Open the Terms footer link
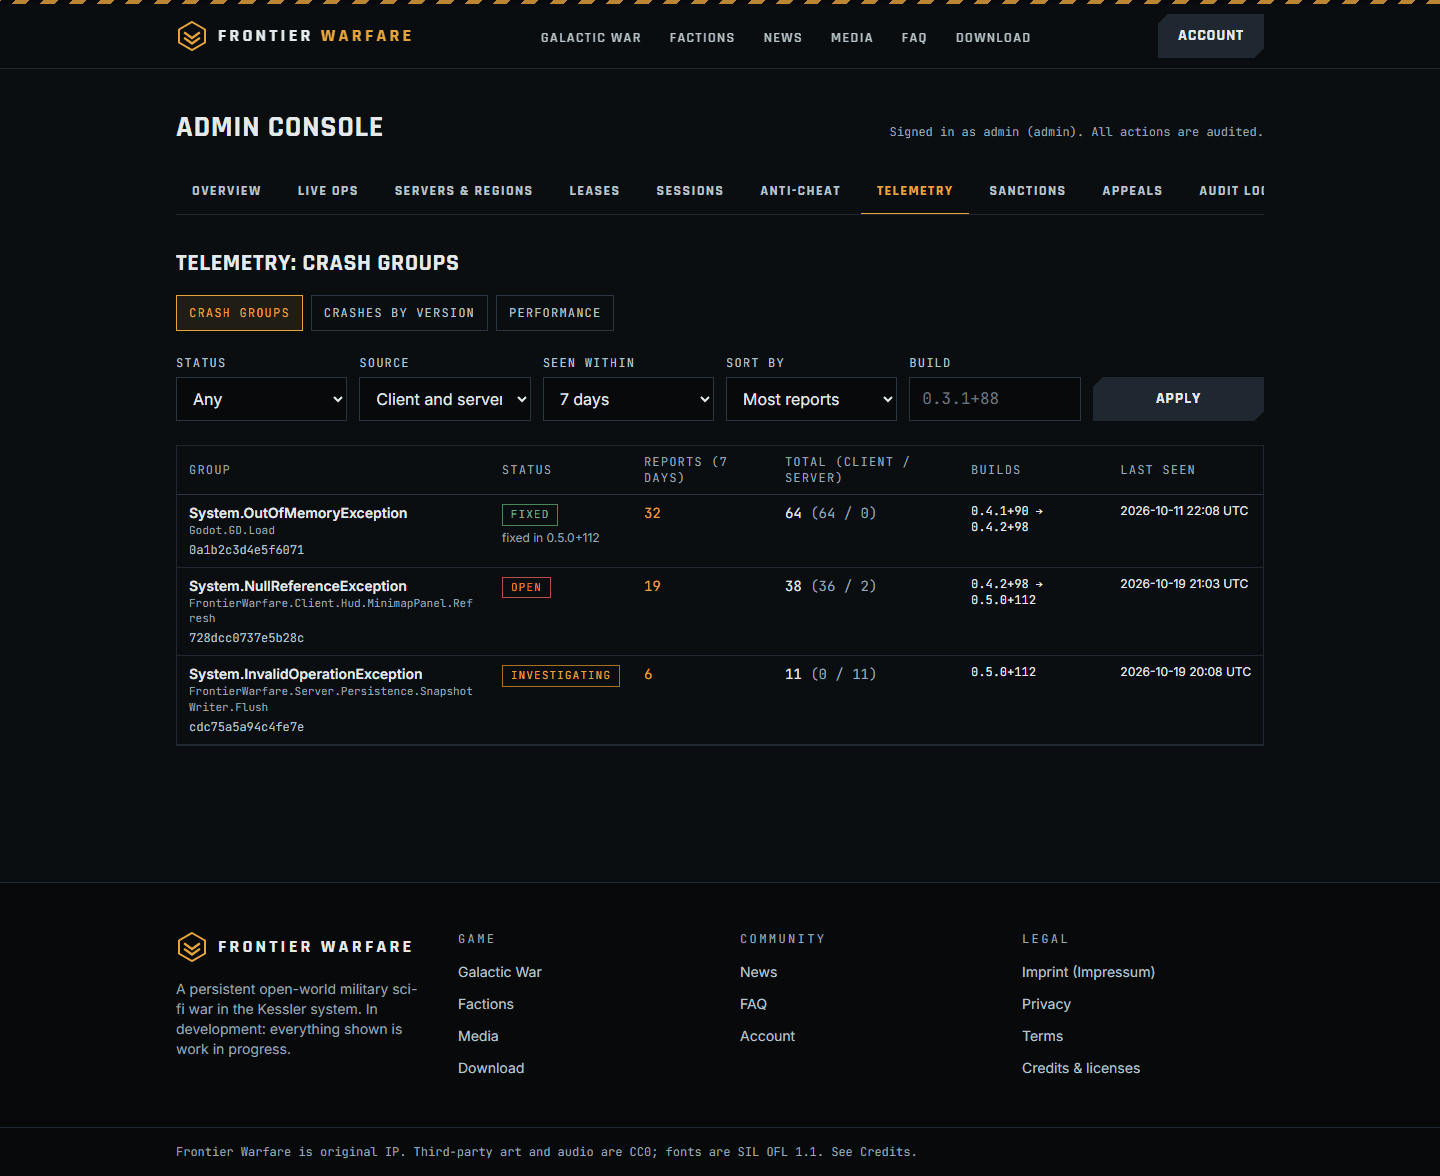 tap(1042, 1036)
